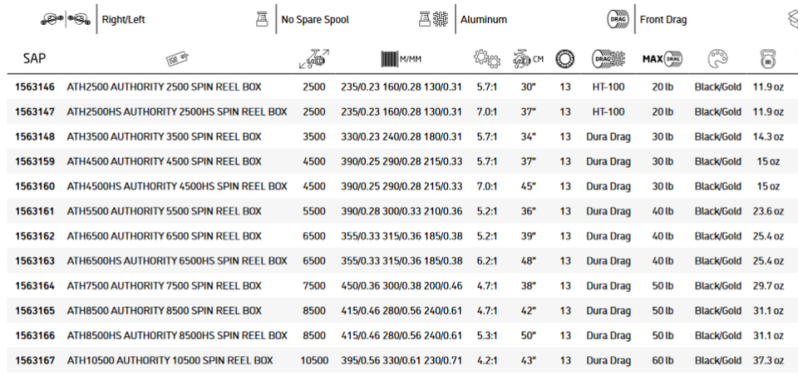This screenshot has width=798, height=390.
Task: Click the ball bearing count column icon
Action: click(565, 59)
